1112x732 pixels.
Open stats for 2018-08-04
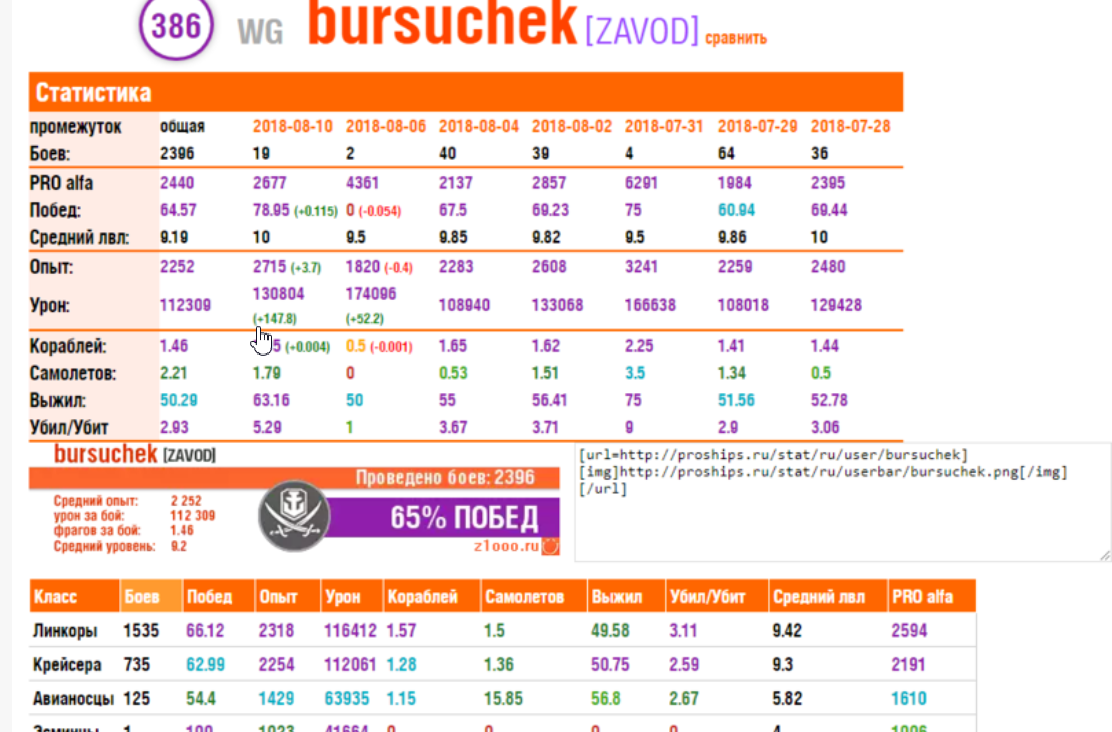(478, 127)
